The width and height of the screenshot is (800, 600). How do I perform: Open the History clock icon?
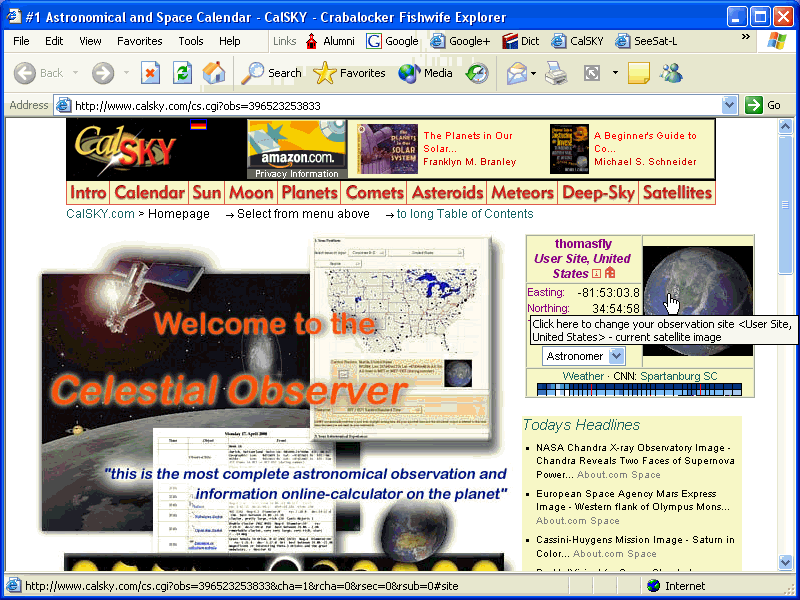point(478,73)
